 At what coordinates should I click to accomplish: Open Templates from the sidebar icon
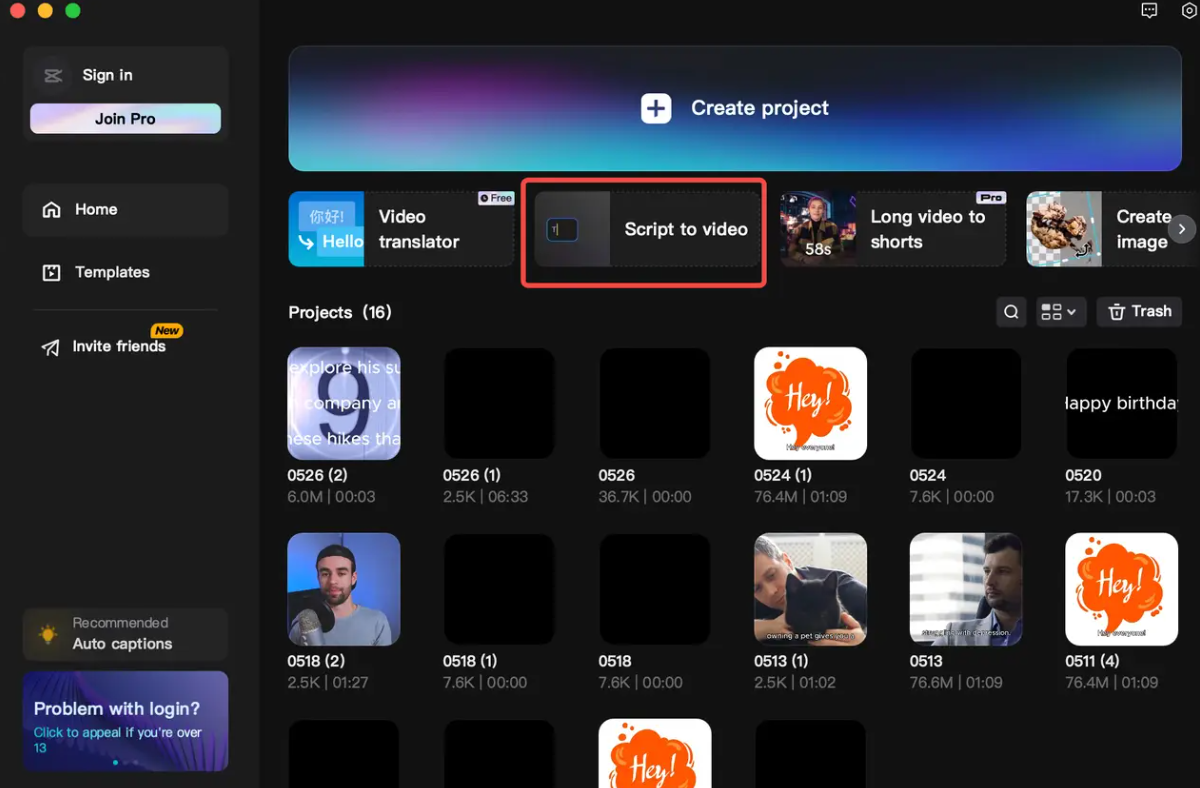(x=51, y=271)
